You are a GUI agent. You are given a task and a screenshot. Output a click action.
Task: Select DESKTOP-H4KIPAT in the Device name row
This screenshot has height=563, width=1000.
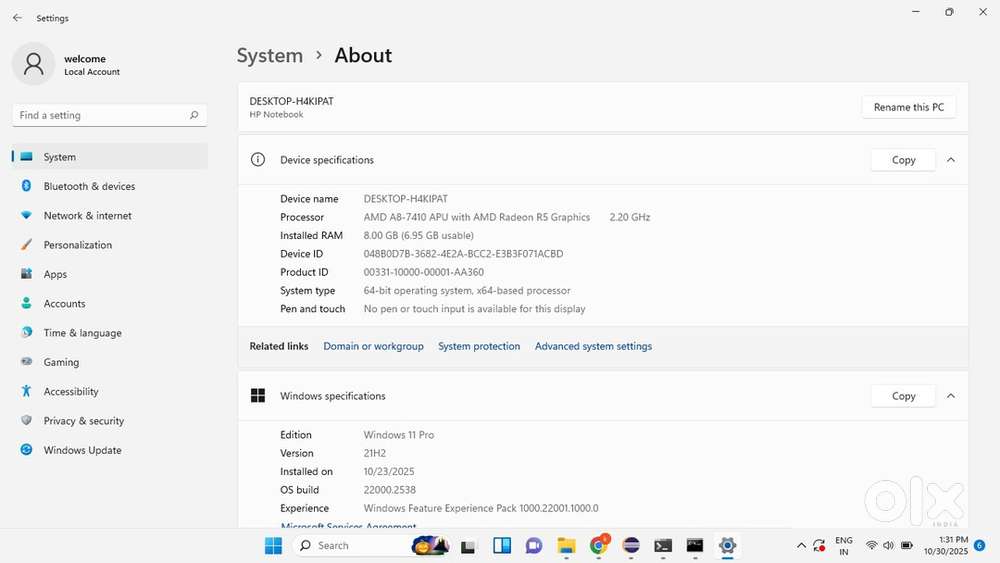point(406,198)
